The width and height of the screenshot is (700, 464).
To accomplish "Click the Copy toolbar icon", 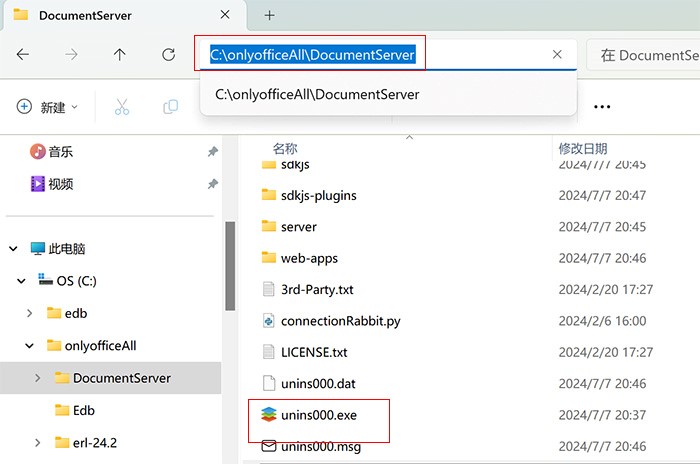I will (171, 107).
